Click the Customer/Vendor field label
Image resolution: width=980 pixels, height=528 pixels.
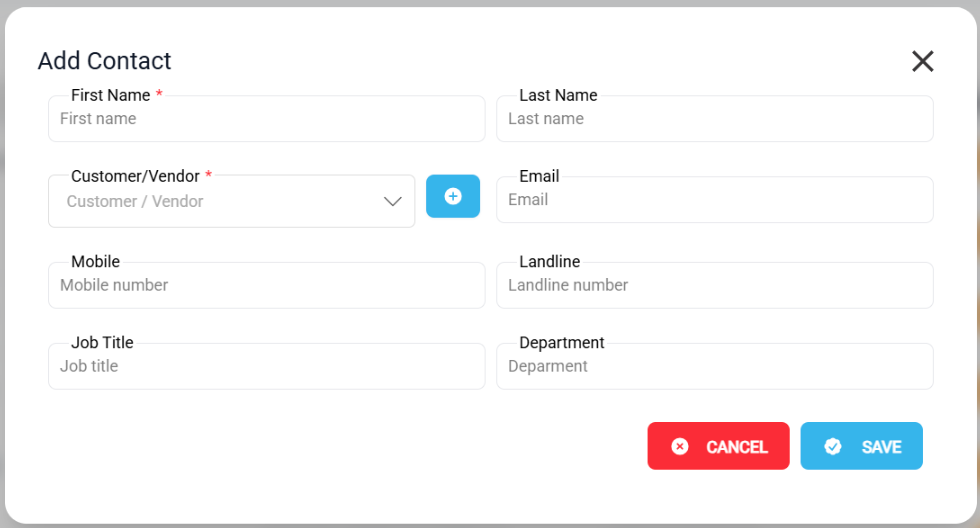(135, 176)
